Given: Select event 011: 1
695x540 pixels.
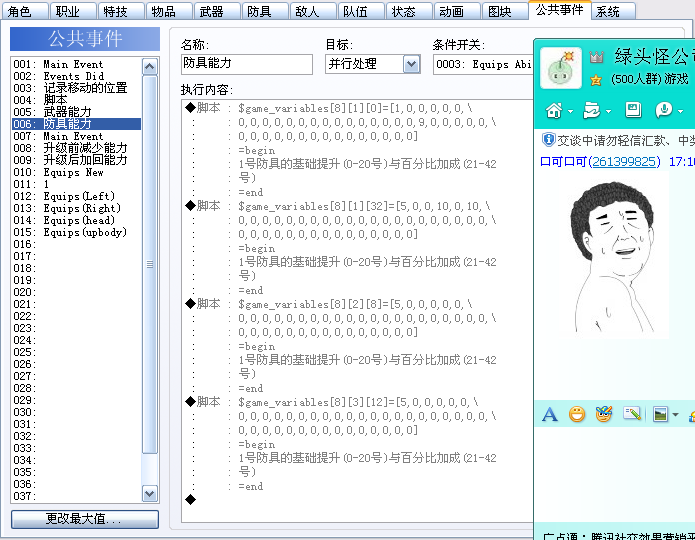Looking at the screenshot, I should coord(76,184).
